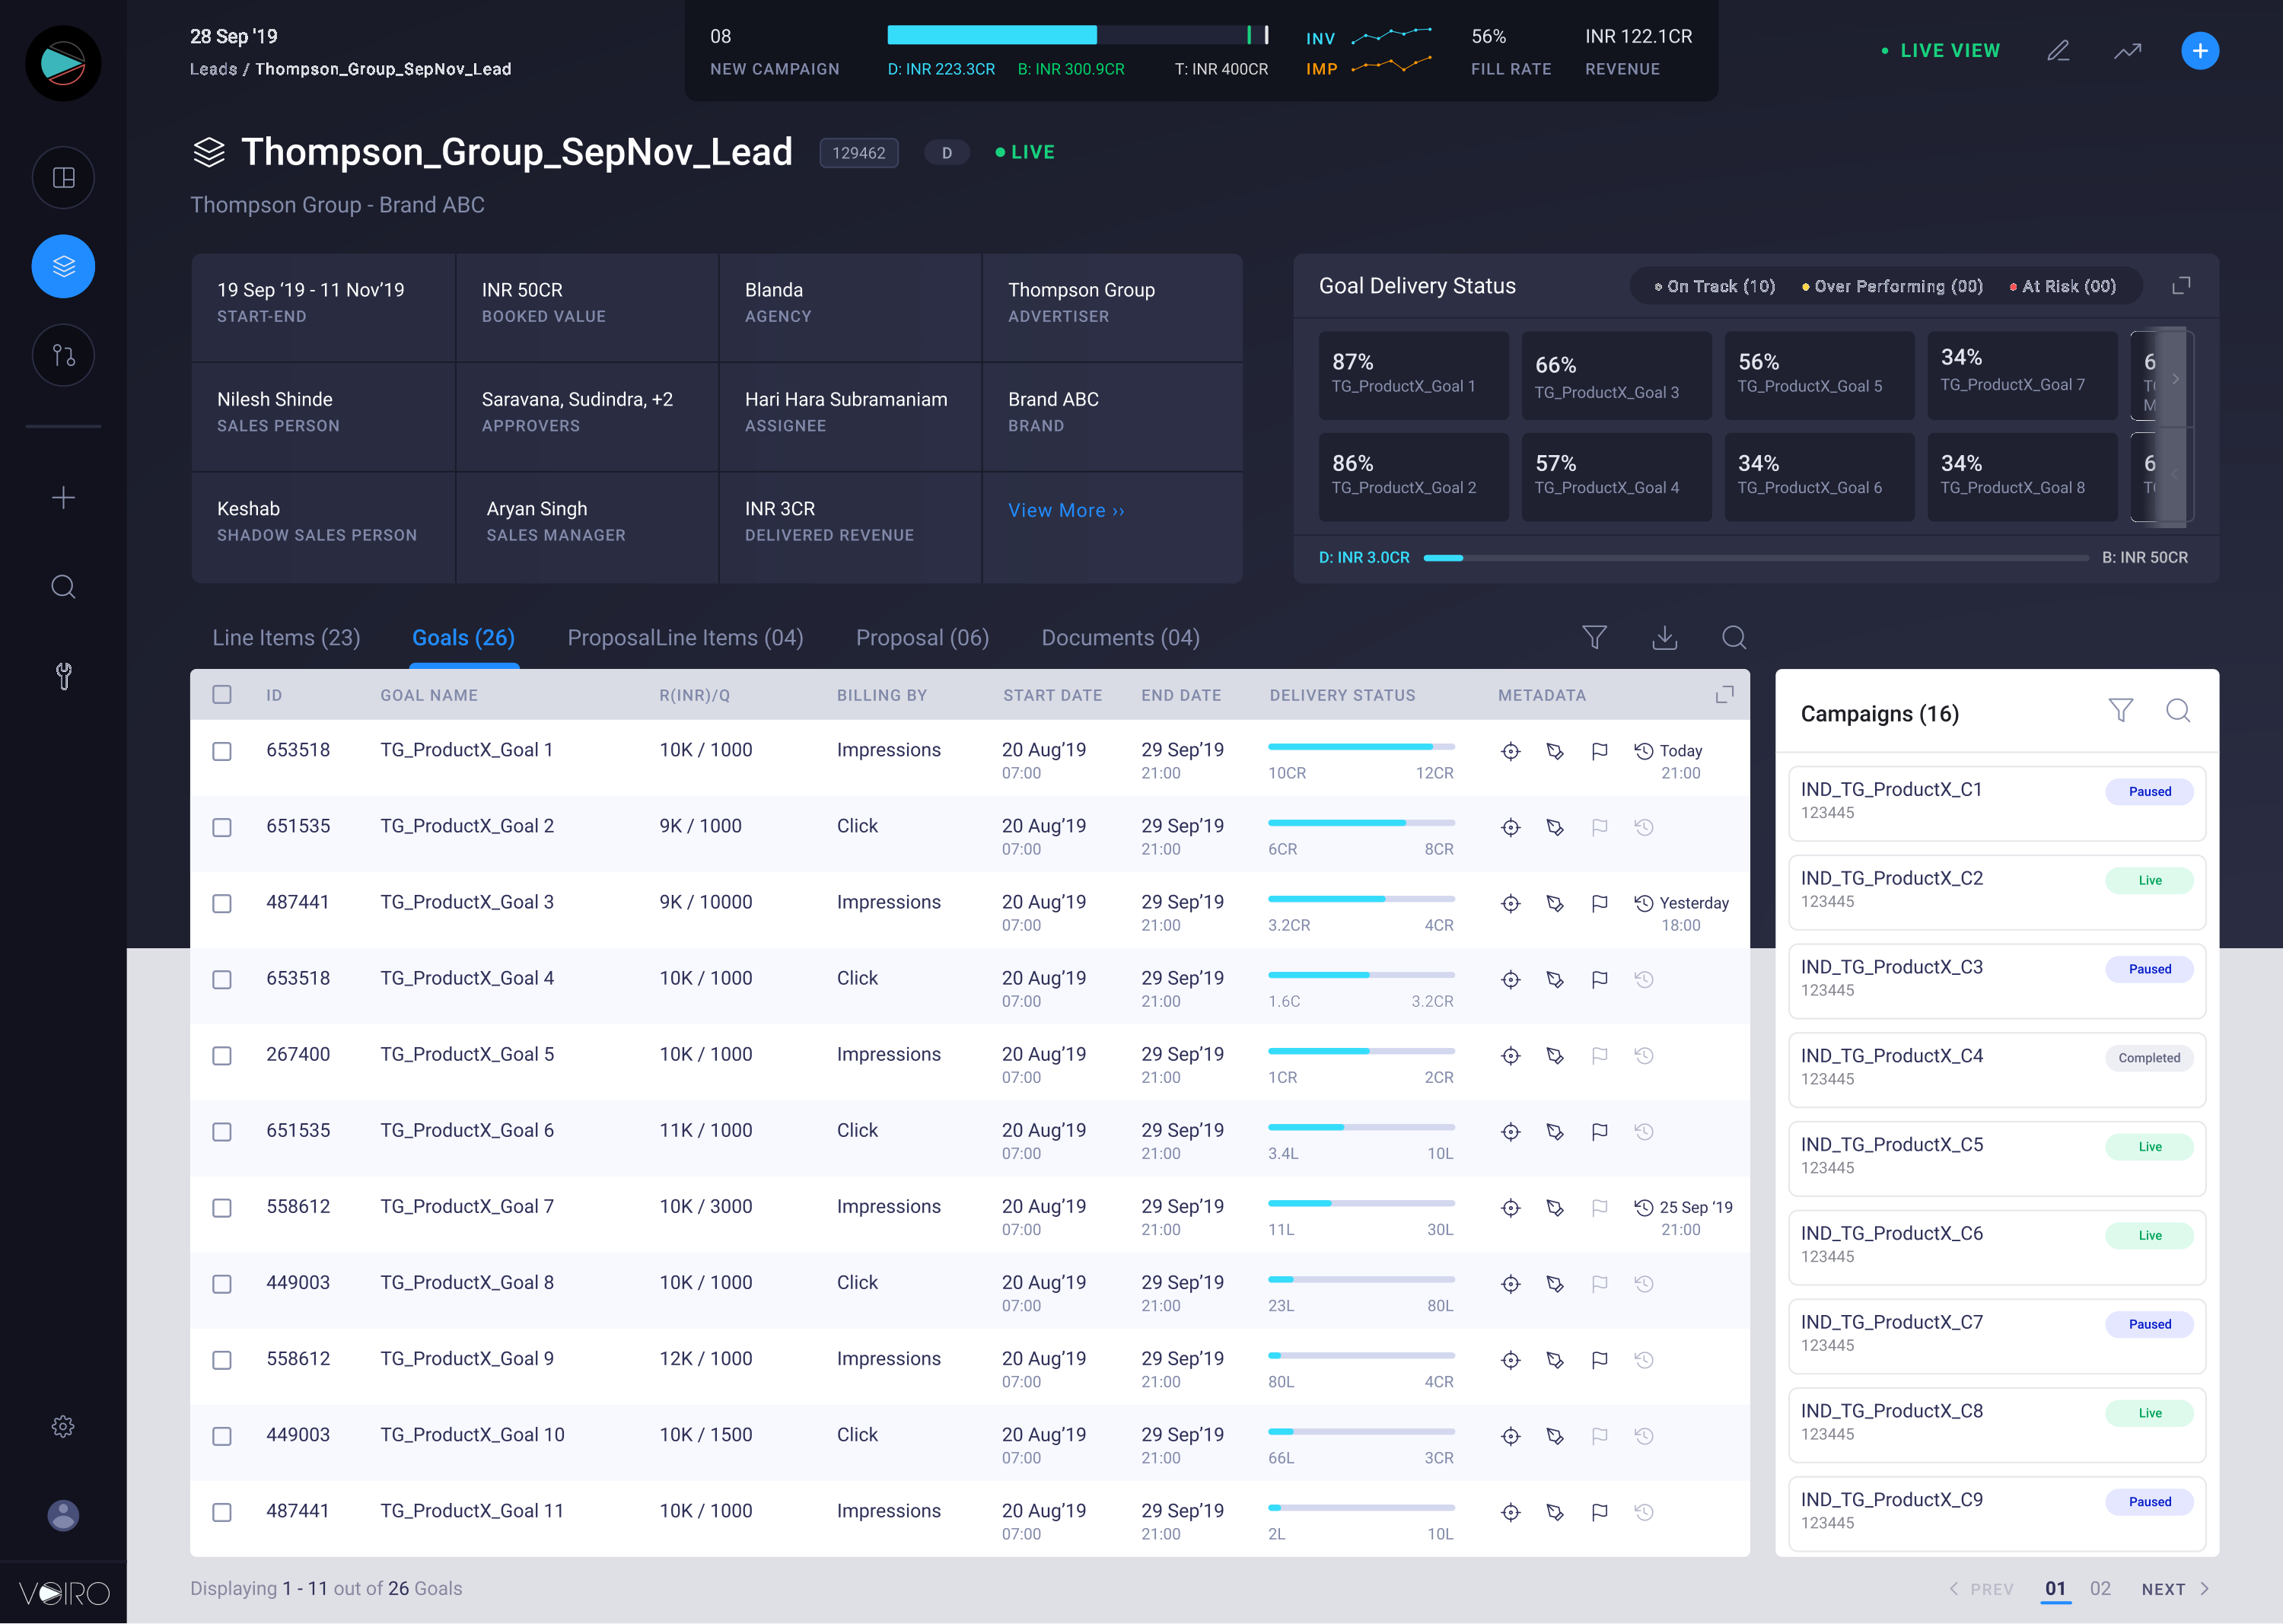This screenshot has height=1624, width=2283.
Task: Click target icon for TG_ProductX_Goal 1
Action: click(x=1510, y=751)
